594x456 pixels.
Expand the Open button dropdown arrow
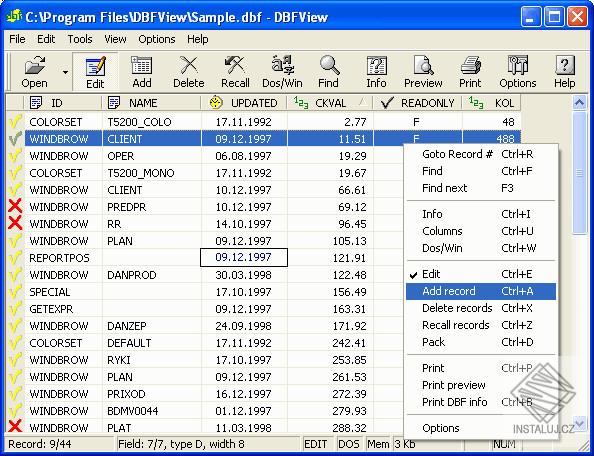[x=65, y=72]
